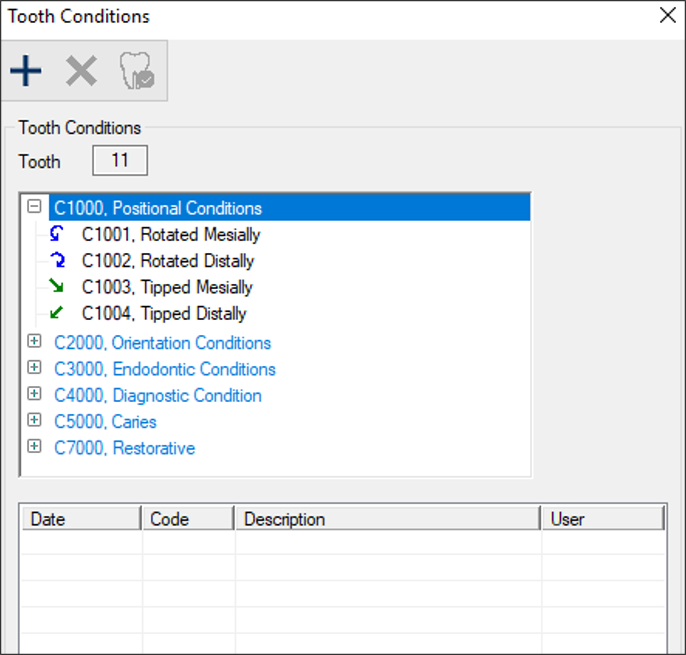Viewport: 686px width, 655px height.
Task: Select C1004, Tipped Distally item
Action: [x=164, y=313]
